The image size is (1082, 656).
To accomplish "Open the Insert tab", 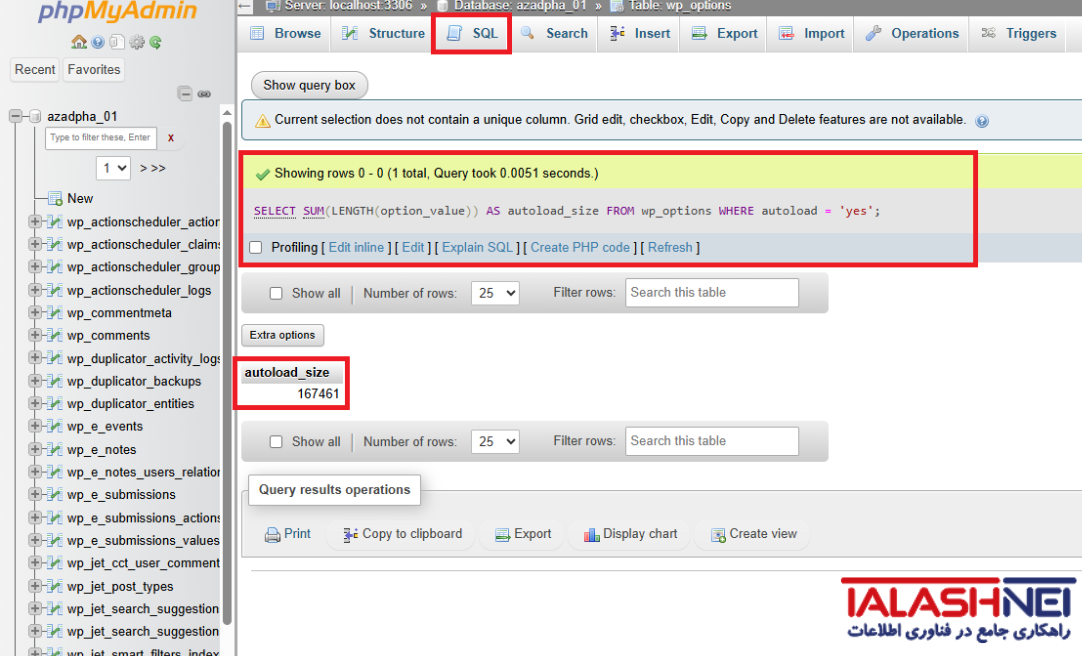I will (640, 33).
